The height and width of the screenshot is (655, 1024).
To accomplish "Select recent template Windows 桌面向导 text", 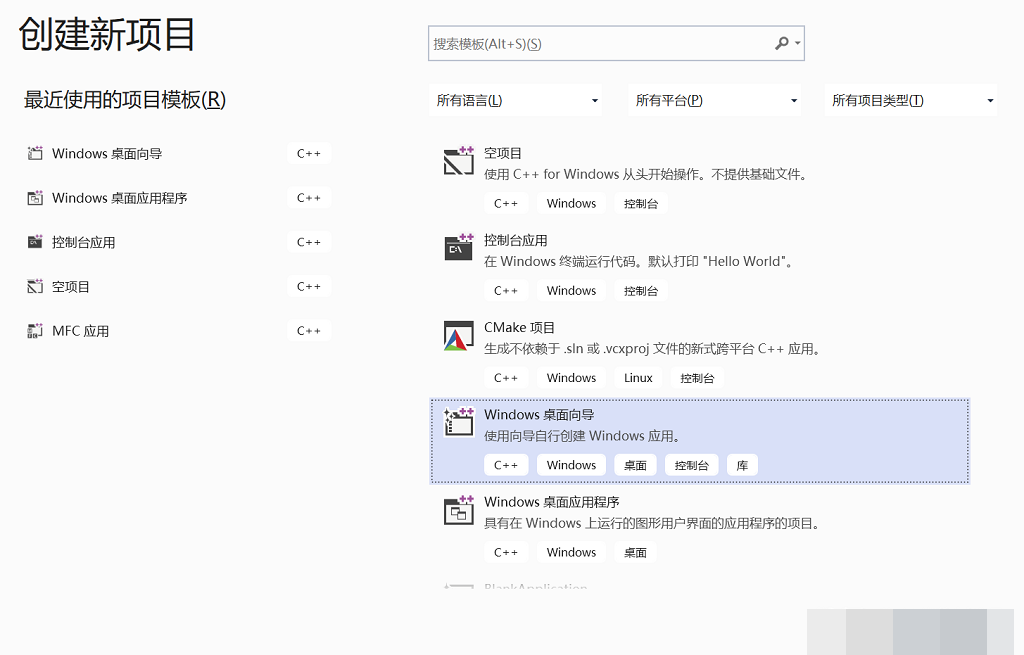I will [107, 153].
